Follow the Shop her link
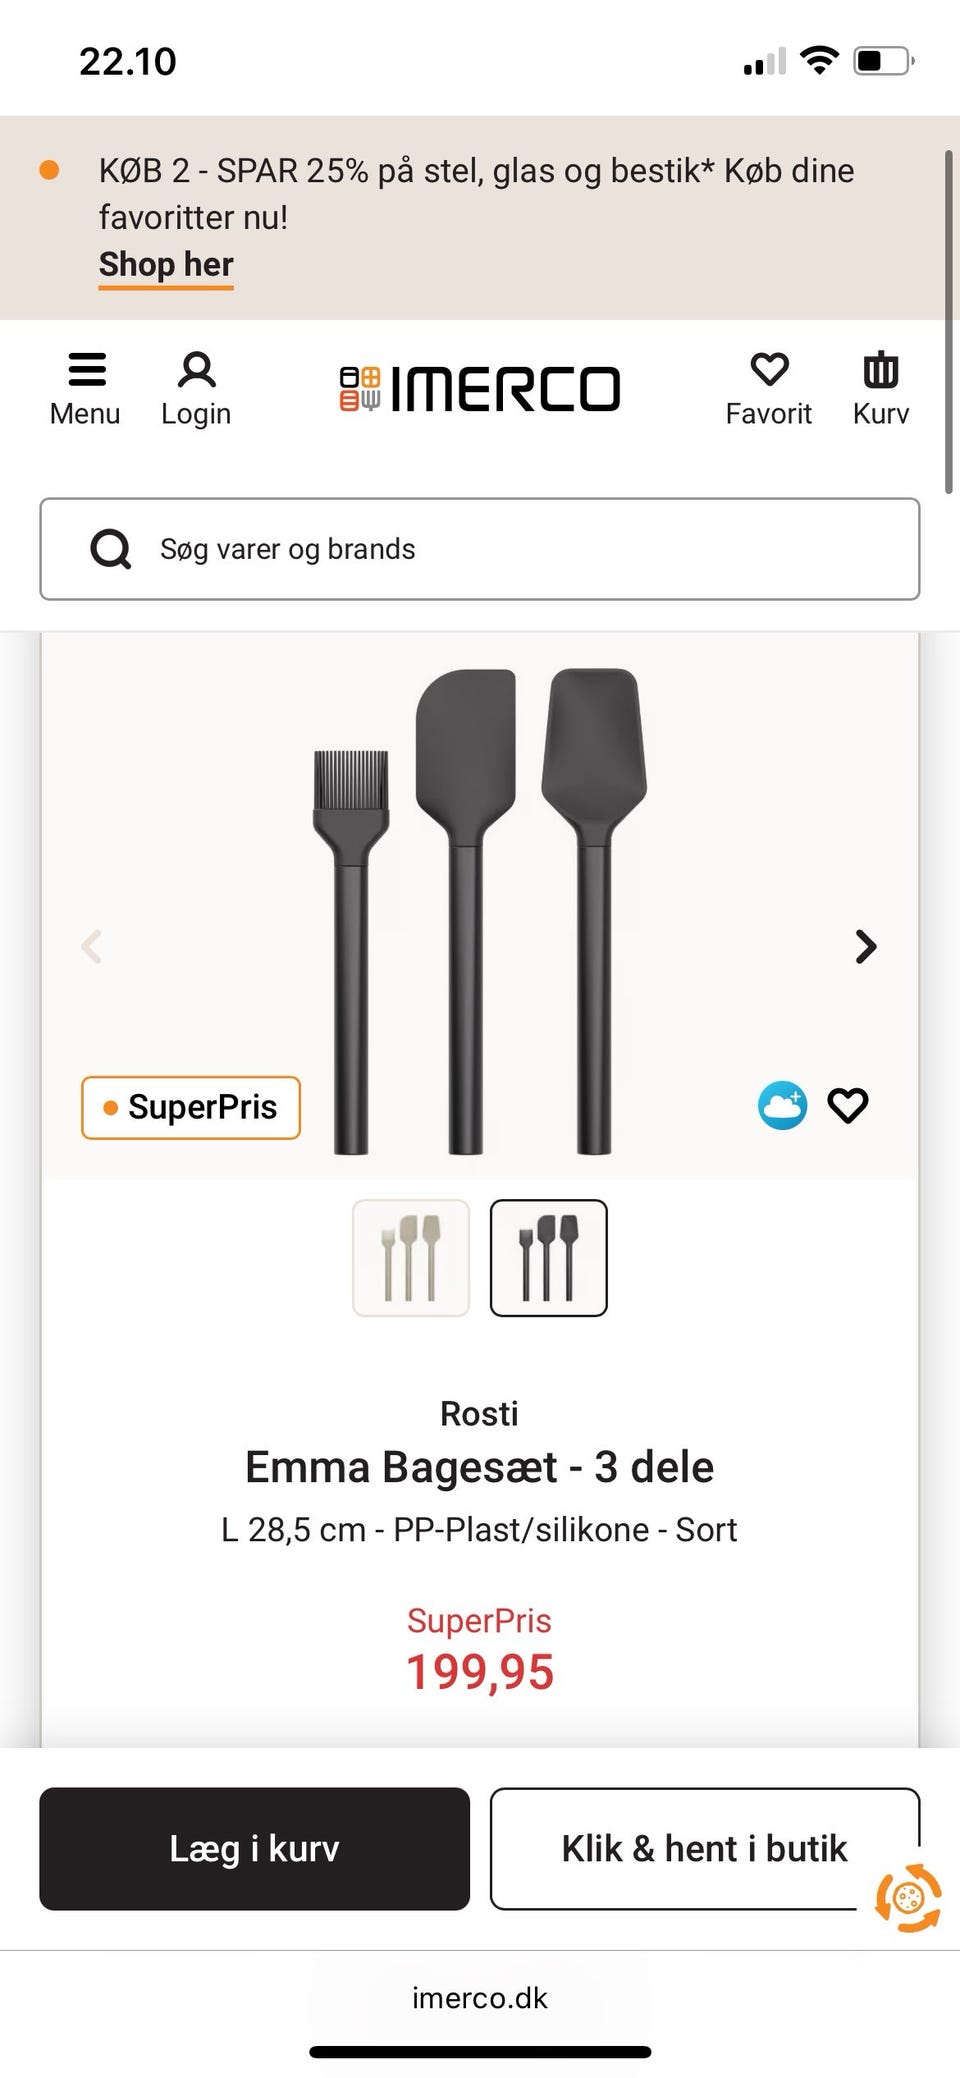 [x=166, y=265]
